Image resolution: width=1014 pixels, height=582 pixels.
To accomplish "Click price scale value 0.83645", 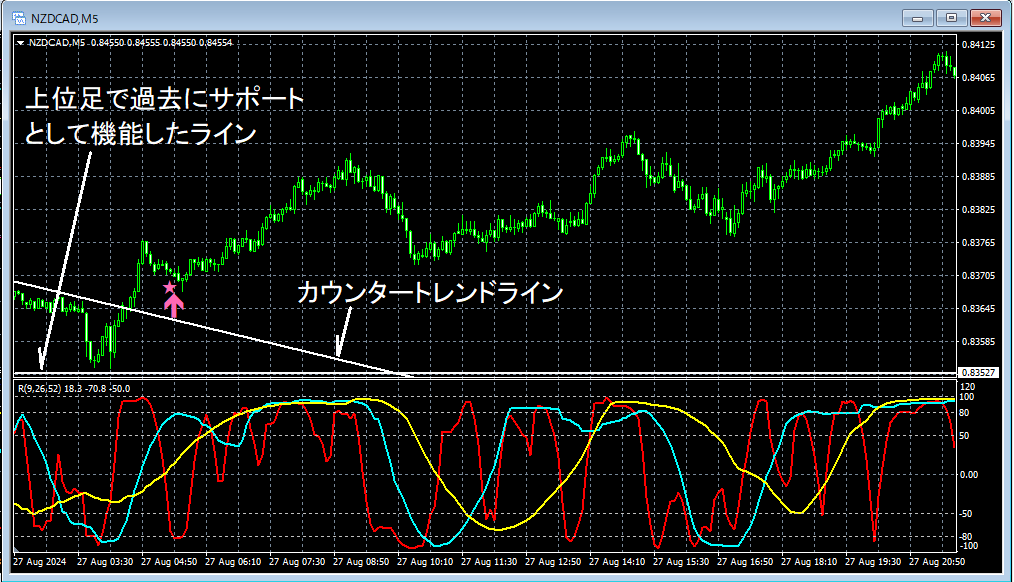I will [978, 308].
